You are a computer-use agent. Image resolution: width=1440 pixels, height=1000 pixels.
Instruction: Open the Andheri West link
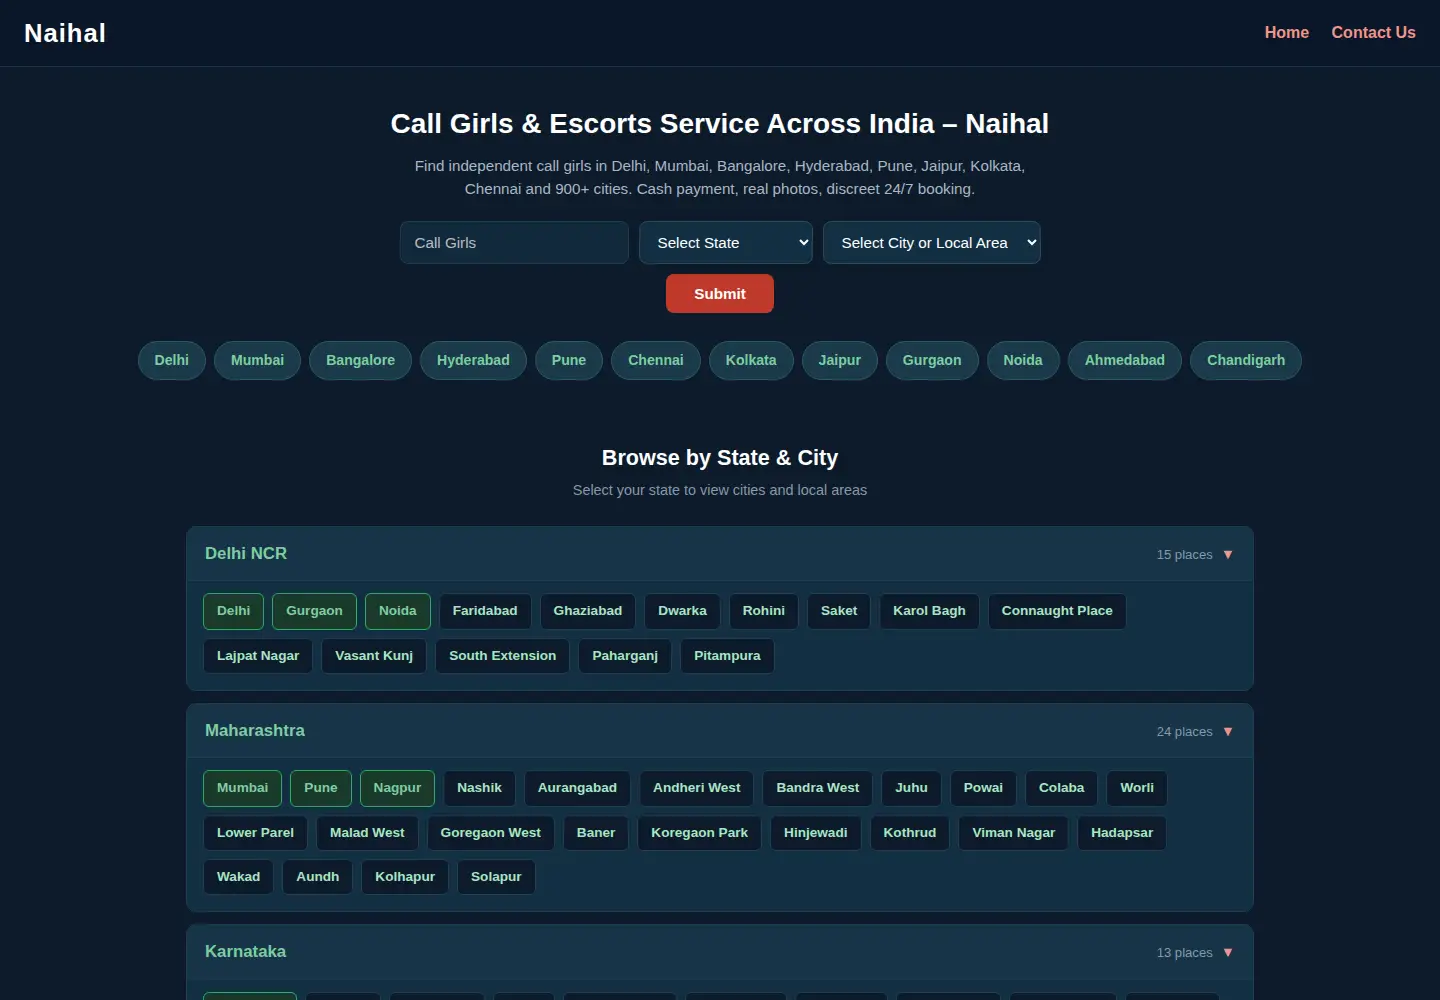click(697, 788)
